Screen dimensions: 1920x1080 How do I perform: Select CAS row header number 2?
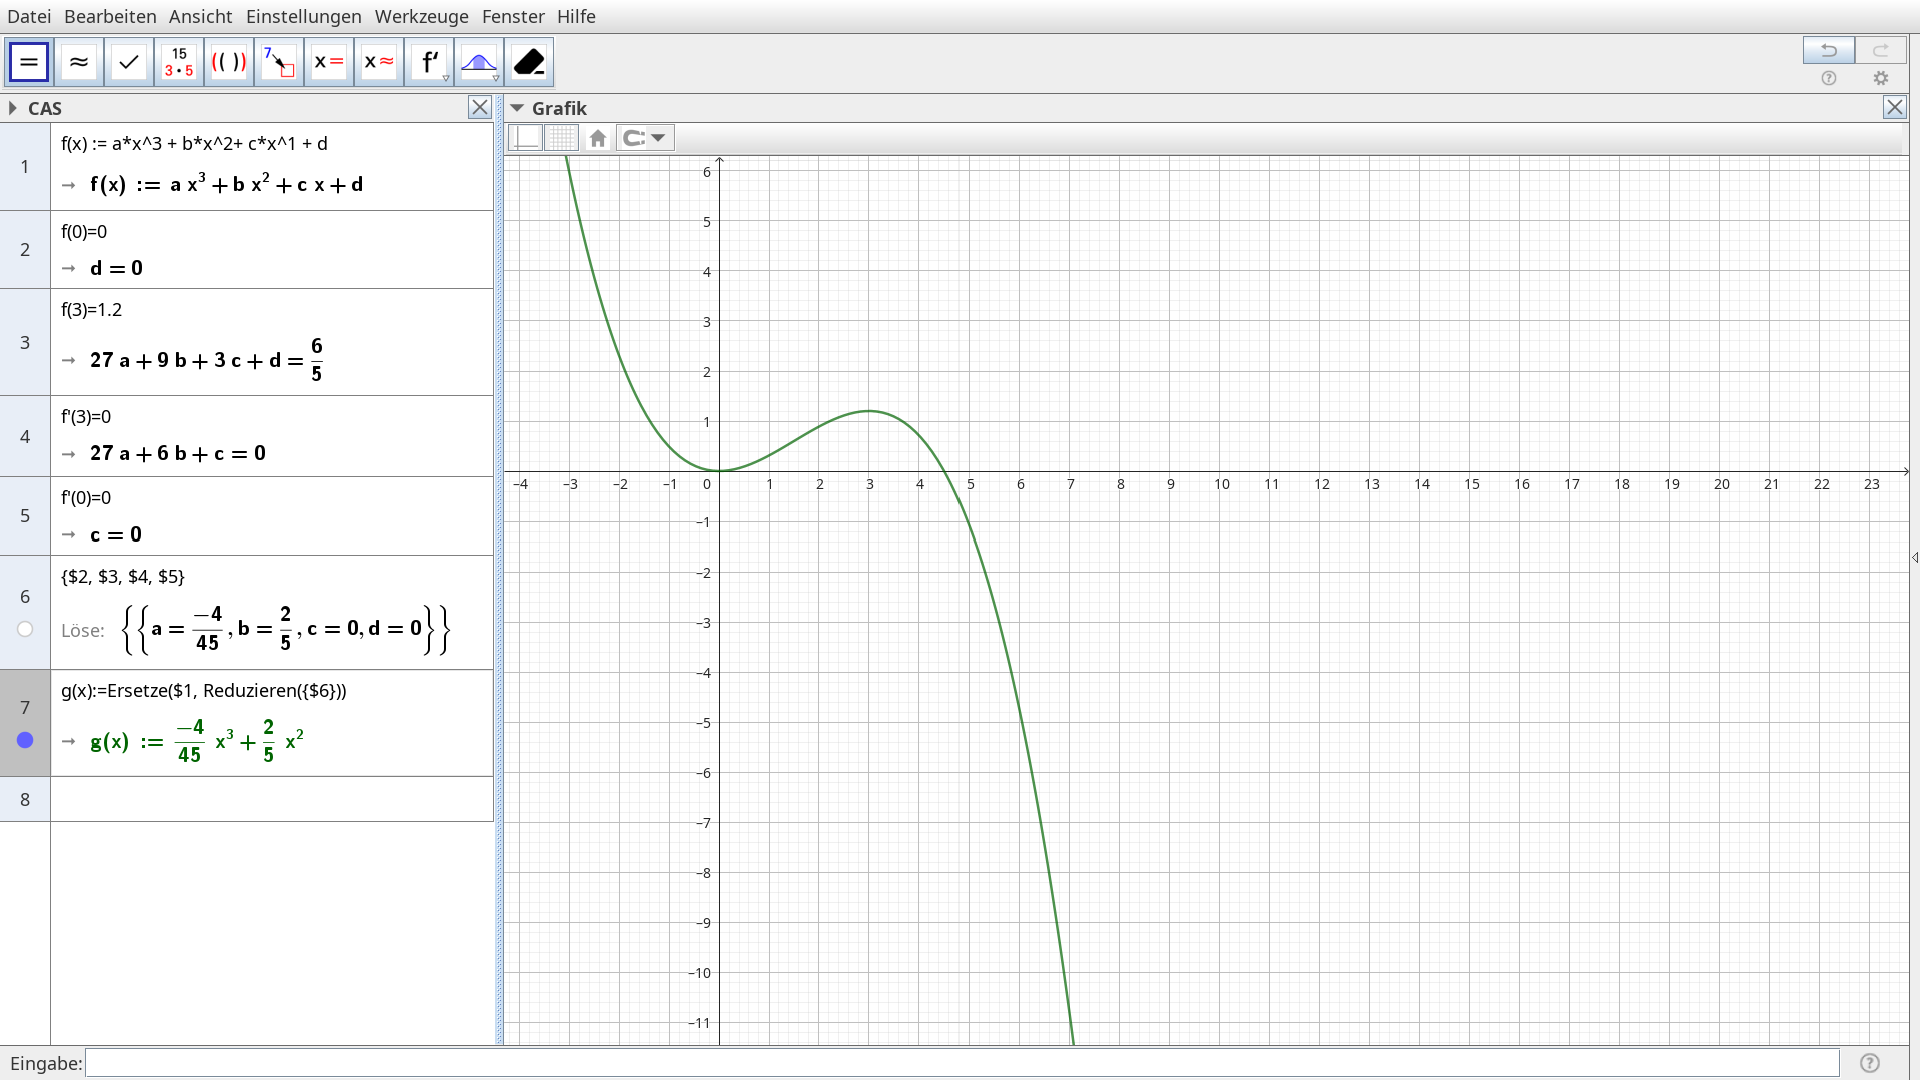[x=25, y=249]
